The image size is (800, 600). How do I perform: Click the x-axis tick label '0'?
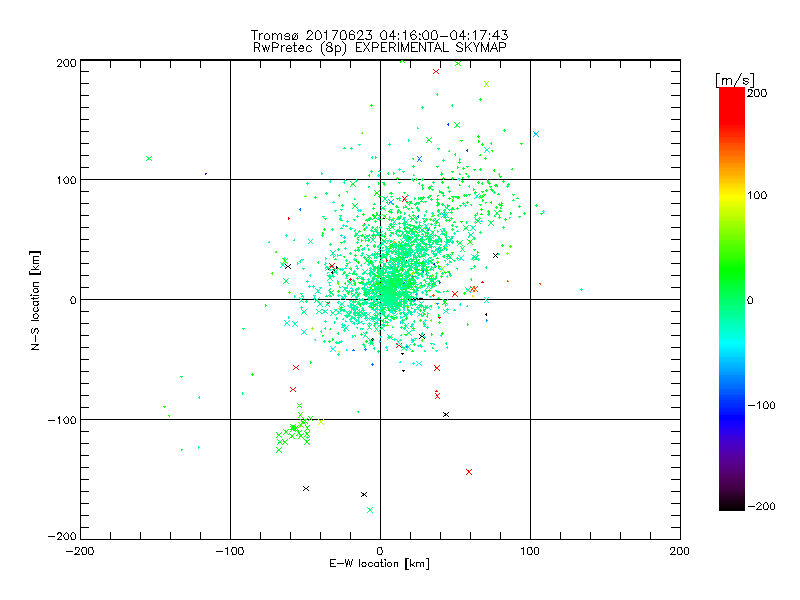[x=380, y=551]
